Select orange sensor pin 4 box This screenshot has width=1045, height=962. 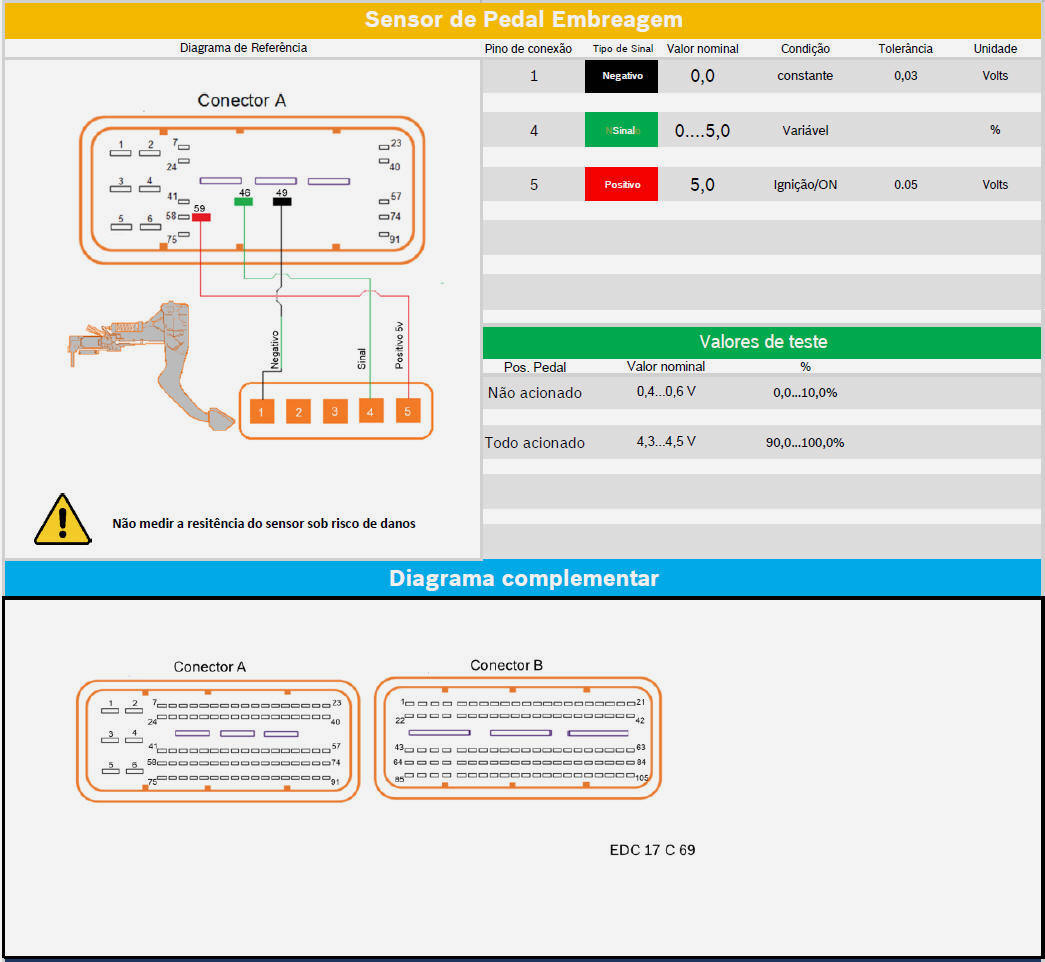pyautogui.click(x=371, y=411)
